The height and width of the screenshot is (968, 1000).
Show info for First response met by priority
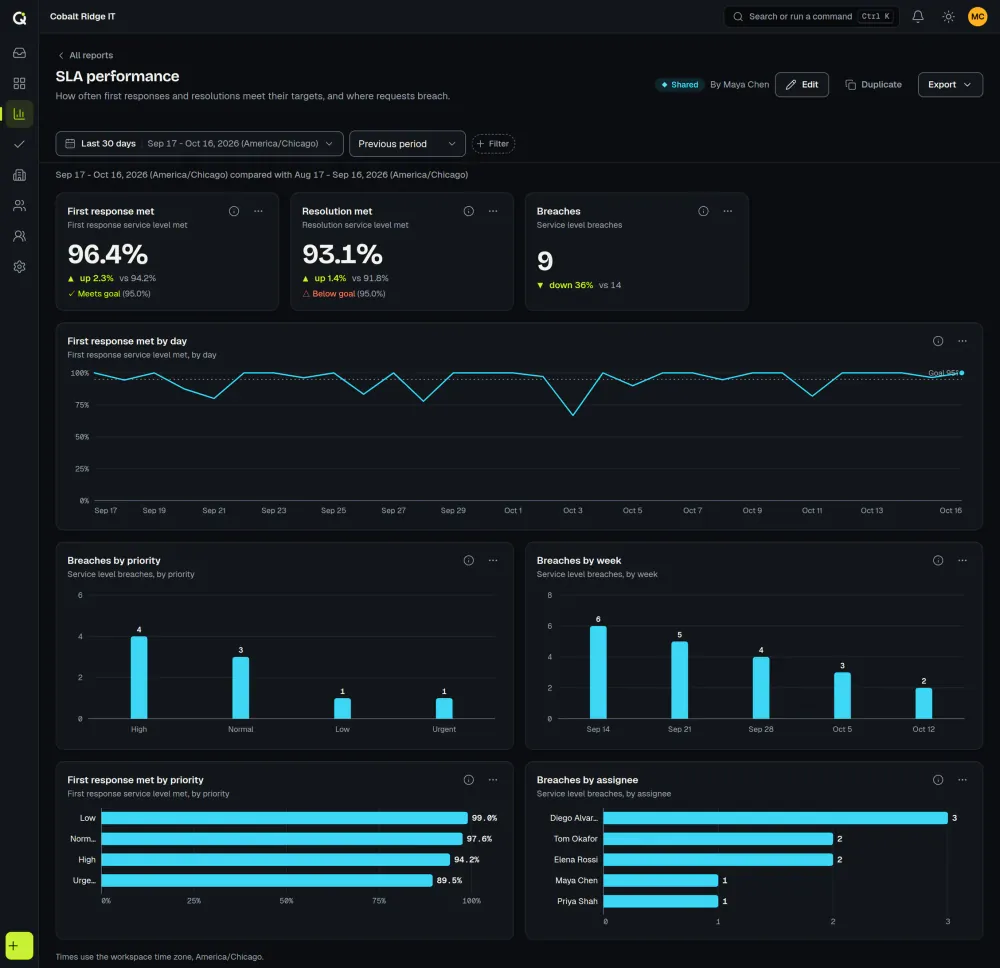[x=469, y=780]
